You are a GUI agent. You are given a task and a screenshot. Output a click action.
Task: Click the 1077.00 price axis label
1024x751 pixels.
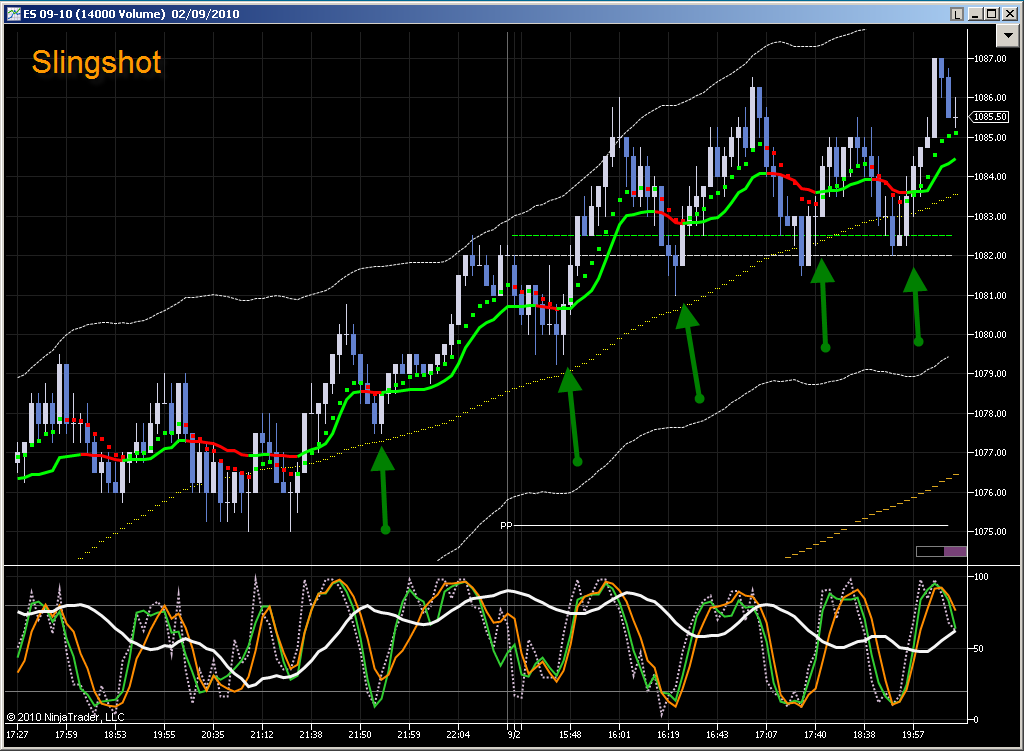pyautogui.click(x=990, y=453)
